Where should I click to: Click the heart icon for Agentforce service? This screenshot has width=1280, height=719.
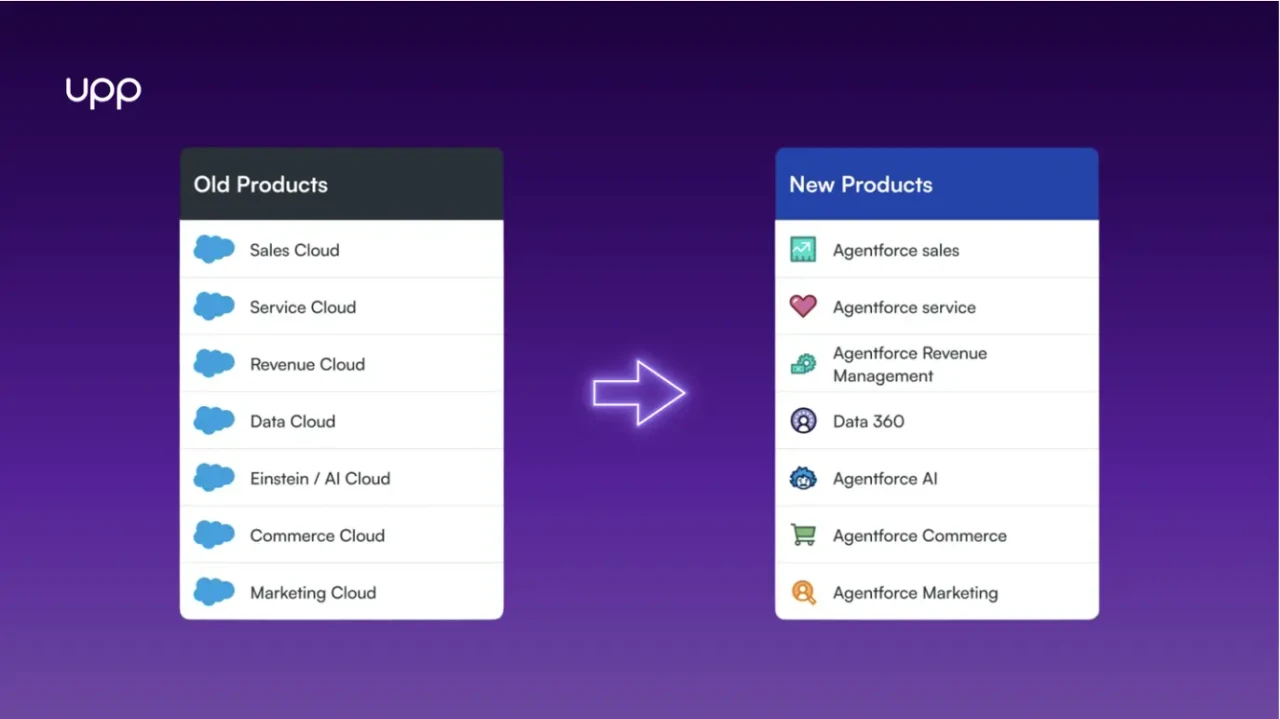click(x=803, y=306)
